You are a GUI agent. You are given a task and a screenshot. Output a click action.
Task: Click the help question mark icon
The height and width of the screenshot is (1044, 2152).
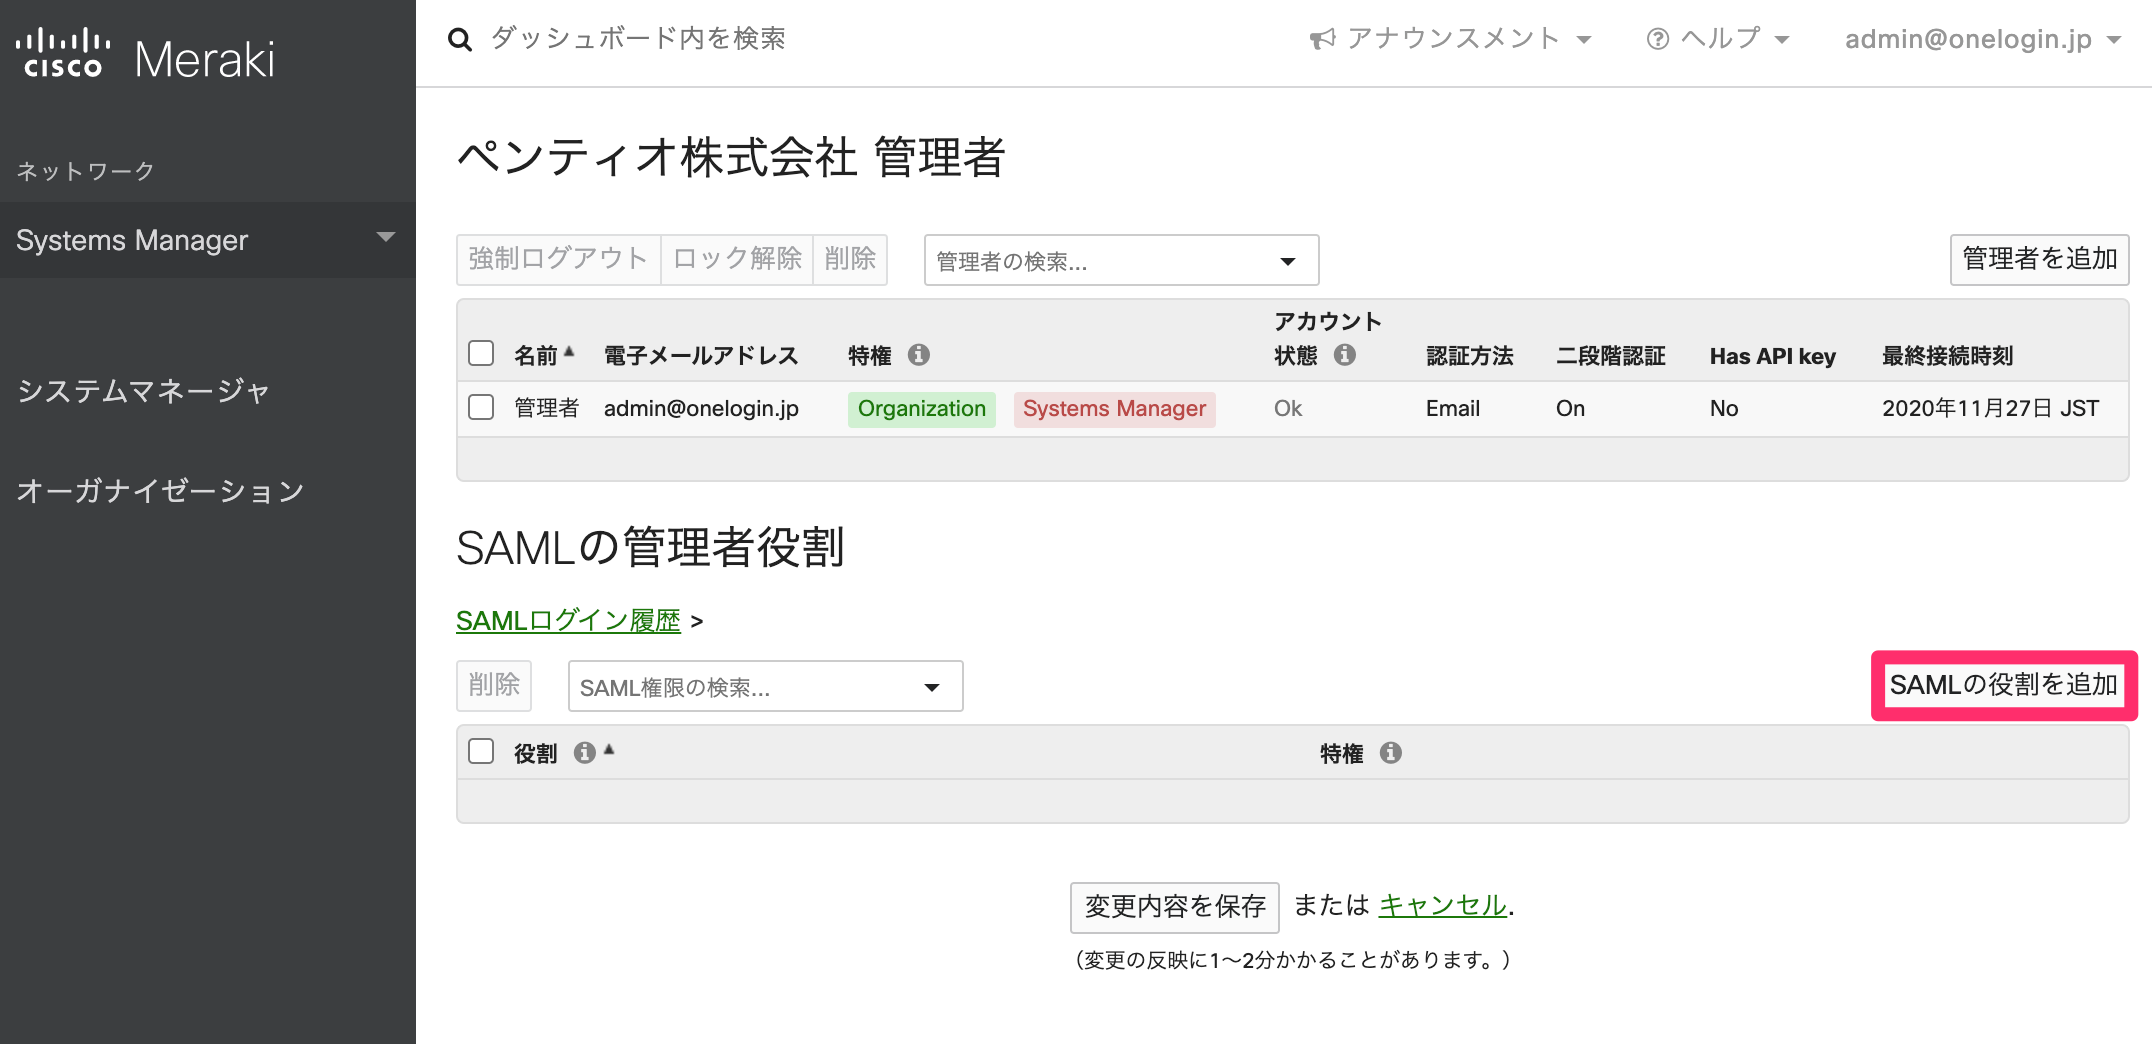tap(1657, 39)
